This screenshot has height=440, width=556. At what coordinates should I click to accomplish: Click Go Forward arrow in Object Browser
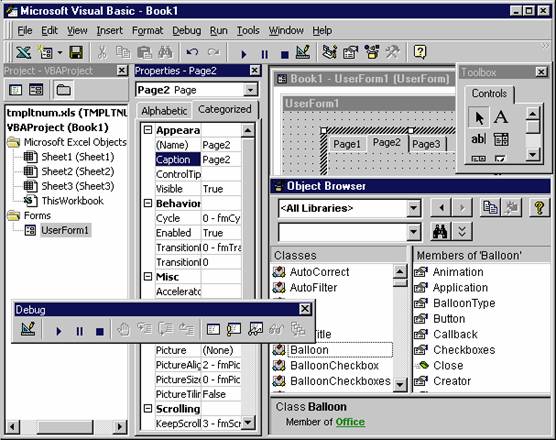462,207
